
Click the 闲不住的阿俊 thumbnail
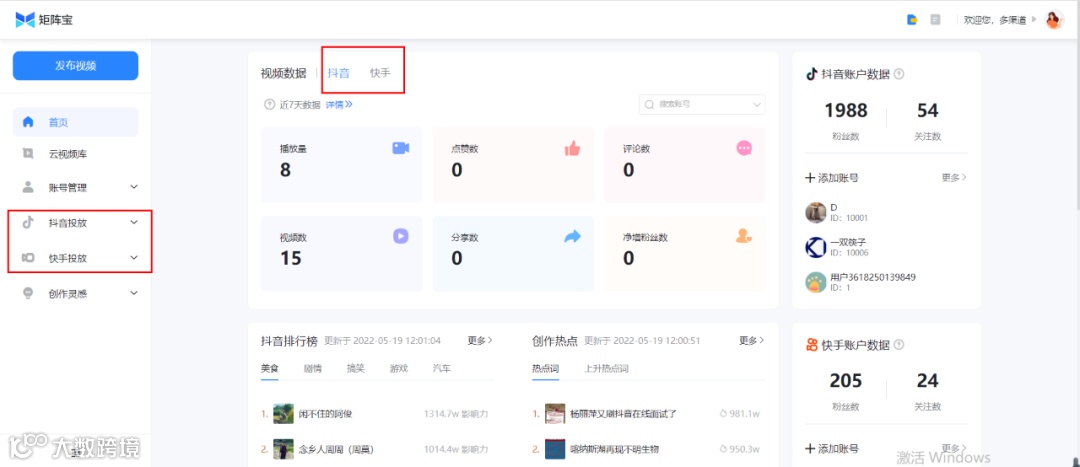283,414
